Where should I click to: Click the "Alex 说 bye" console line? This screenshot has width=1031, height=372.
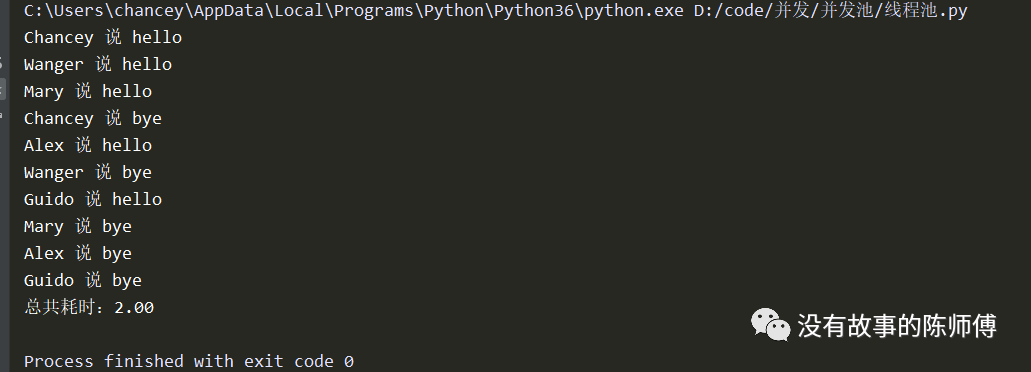click(78, 253)
